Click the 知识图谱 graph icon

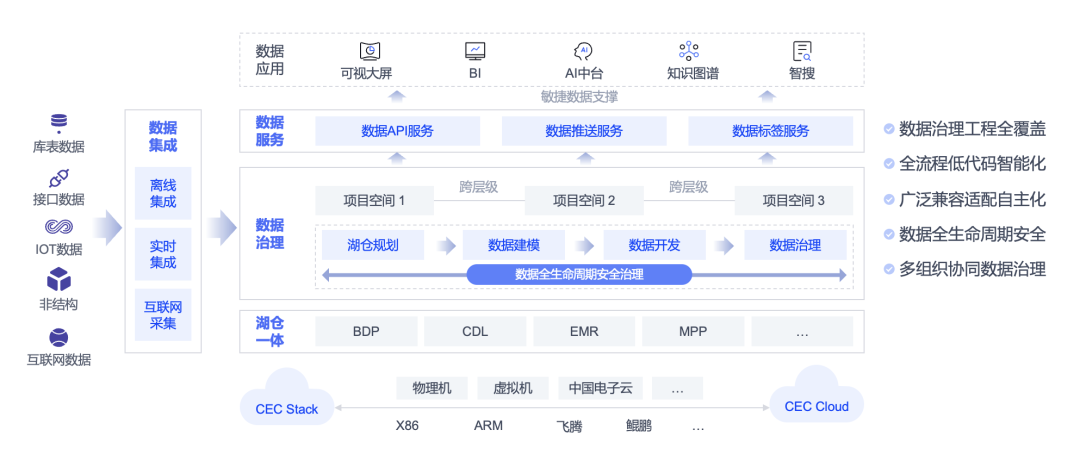(690, 51)
